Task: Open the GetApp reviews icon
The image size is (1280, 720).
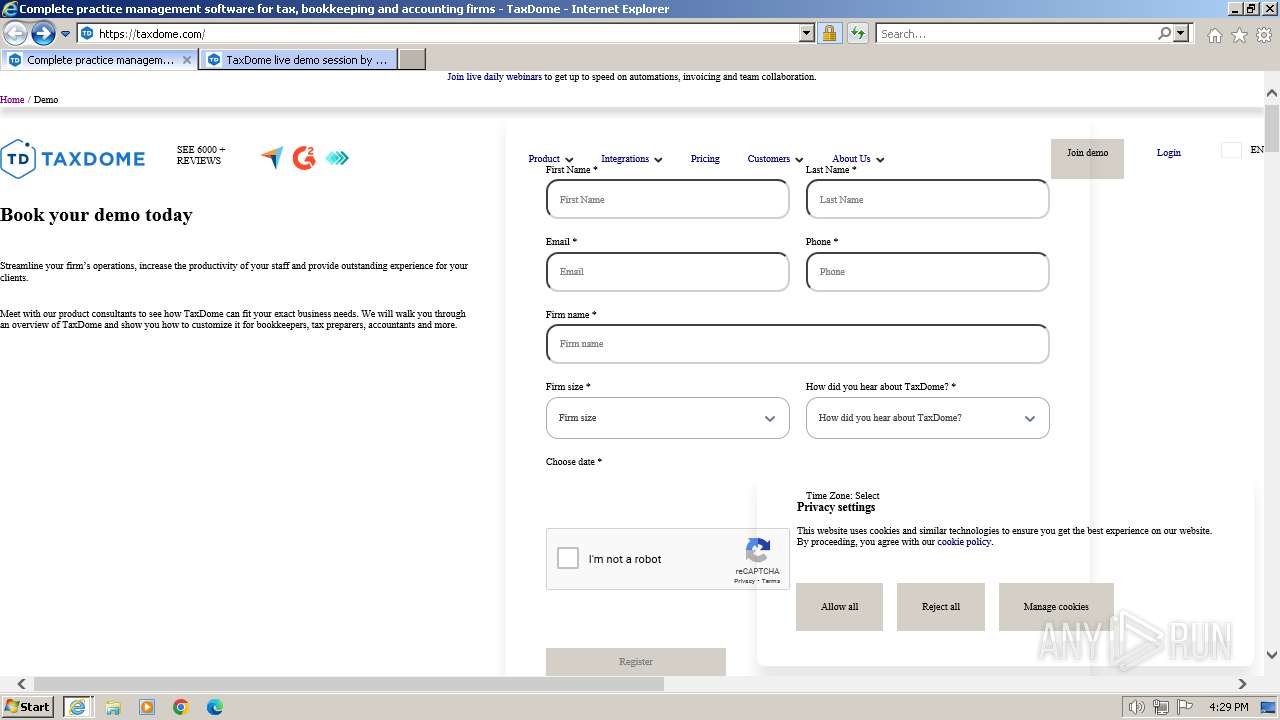Action: 337,158
